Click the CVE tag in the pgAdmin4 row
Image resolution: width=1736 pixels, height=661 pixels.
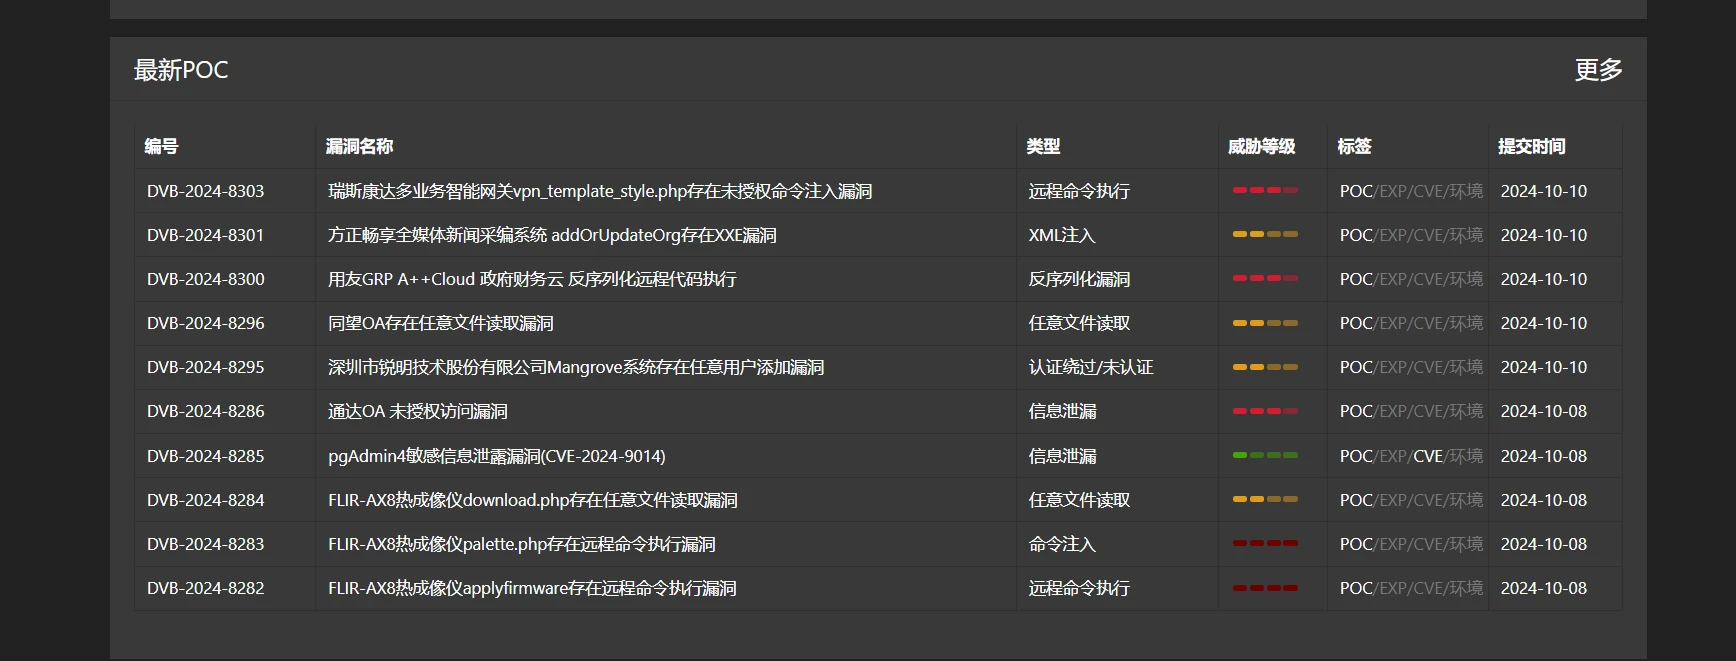tap(1427, 456)
